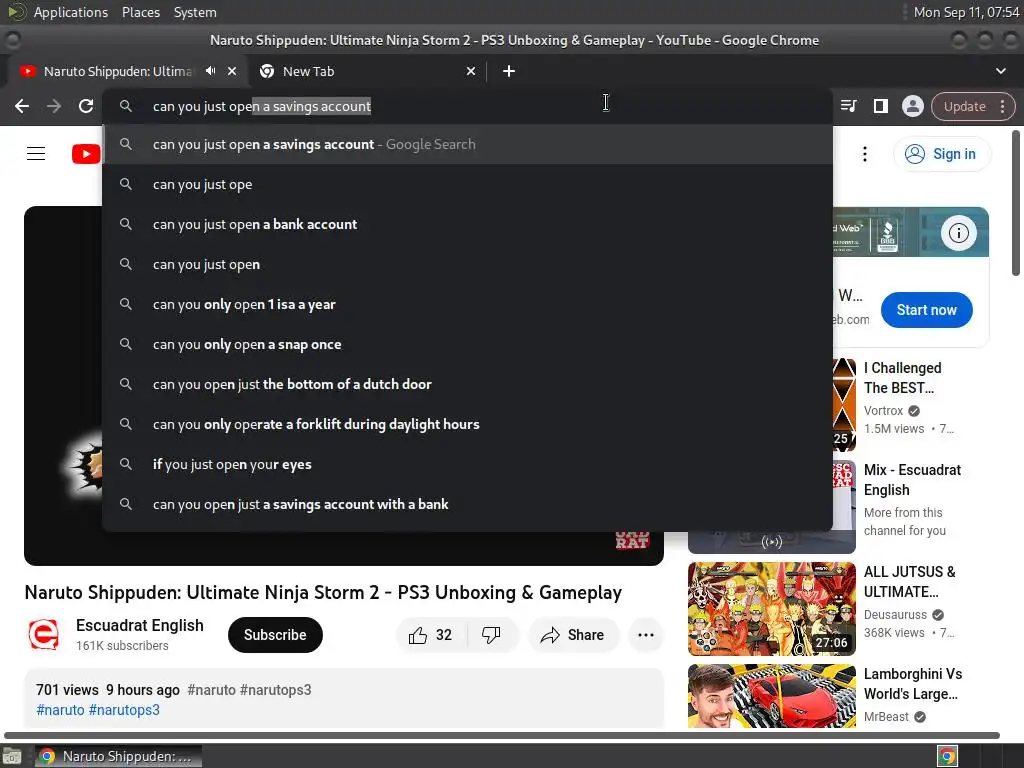Open the Places menu
1024x768 pixels.
(140, 12)
